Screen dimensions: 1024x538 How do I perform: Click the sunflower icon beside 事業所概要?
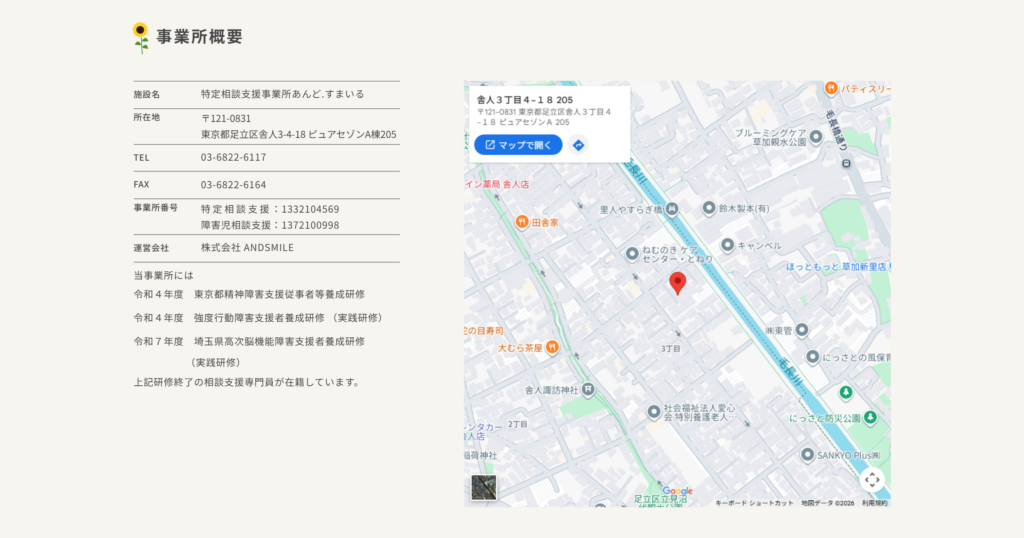click(x=140, y=37)
